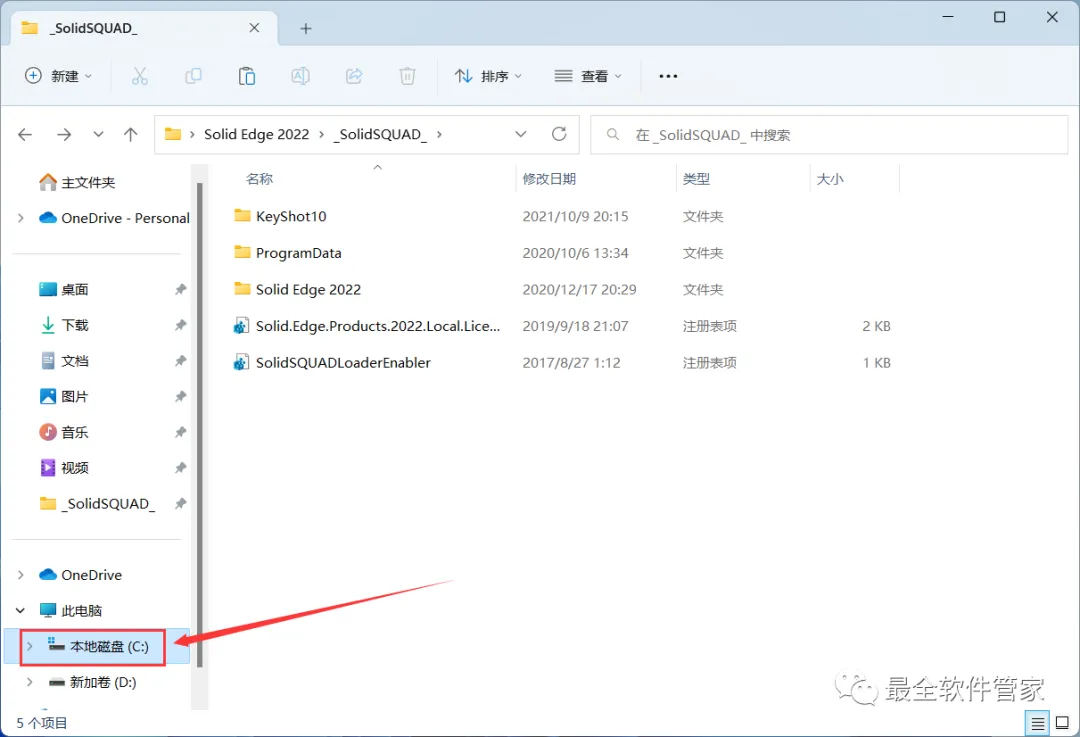This screenshot has height=737, width=1080.
Task: Click Solid Edge 2022 in breadcrumb path
Action: click(x=256, y=134)
